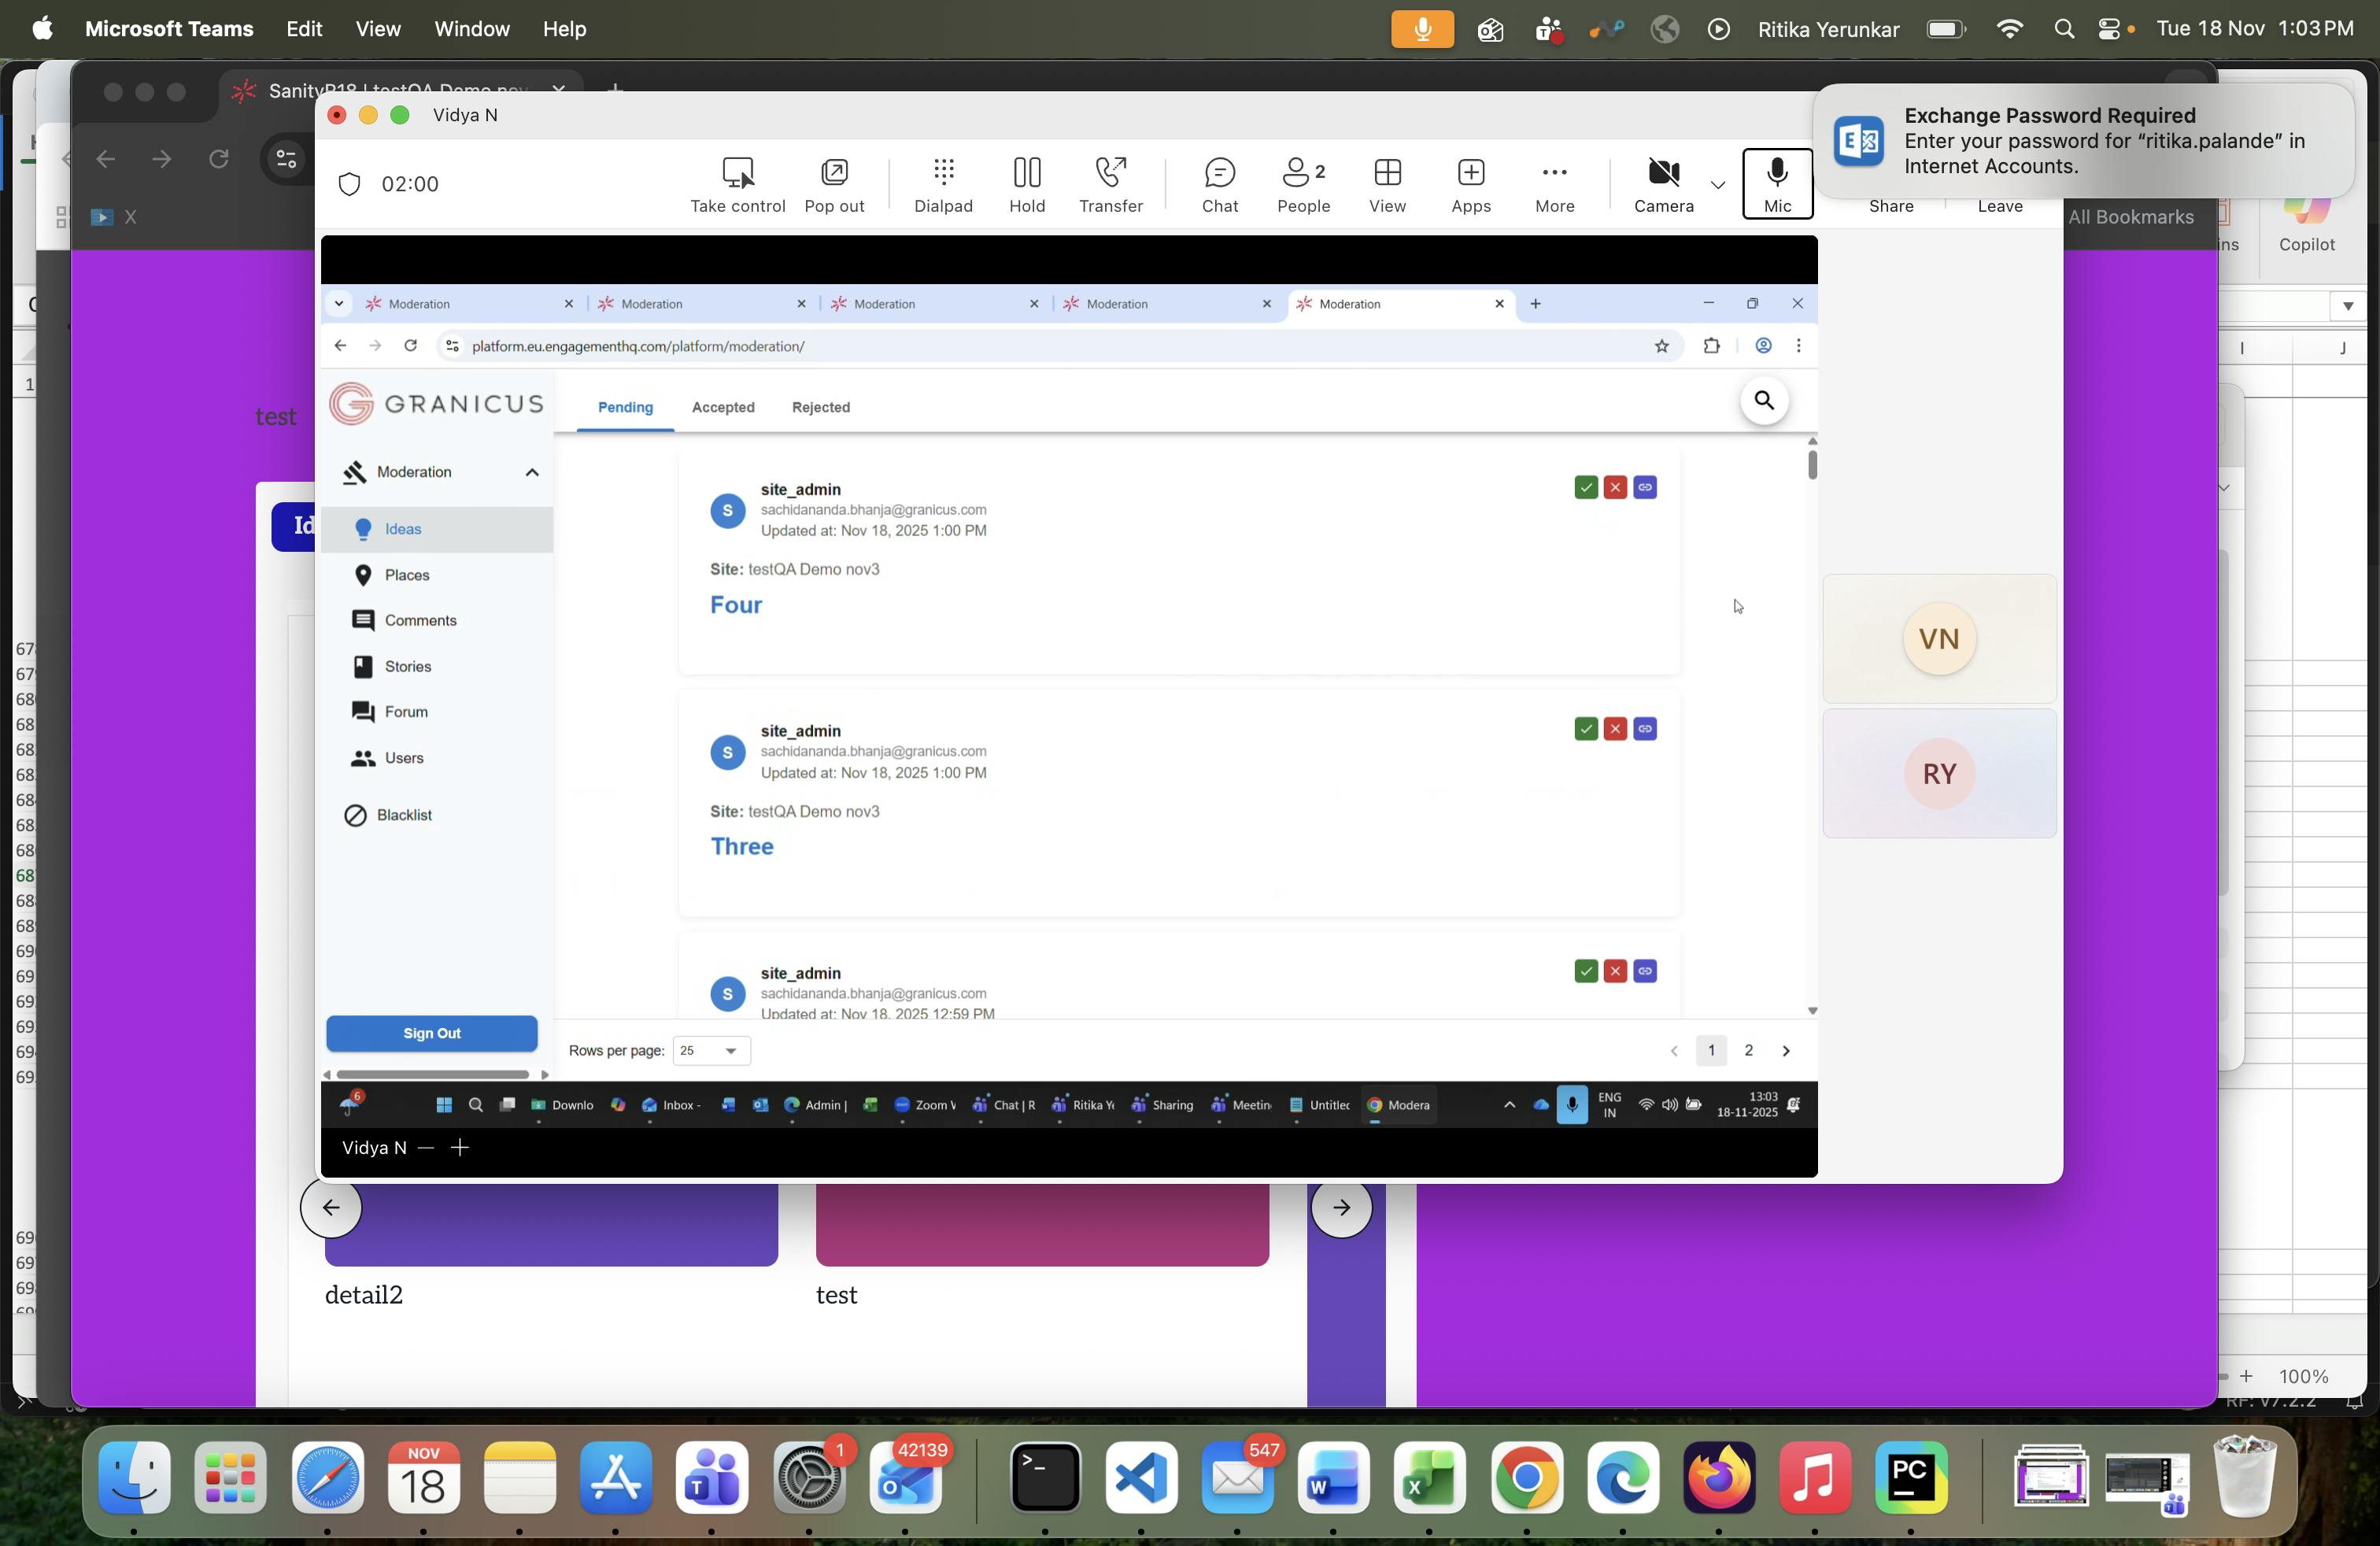Viewport: 2380px width, 1546px height.
Task: Open the Apps button in call toolbar
Action: tap(1470, 174)
